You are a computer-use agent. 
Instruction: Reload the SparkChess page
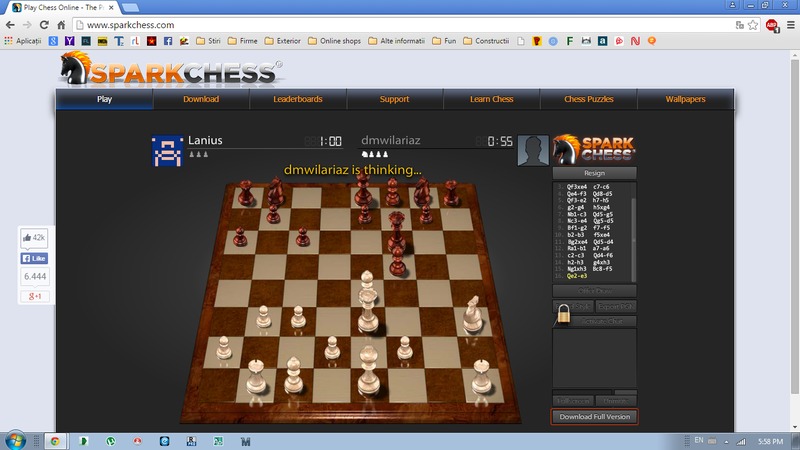(x=44, y=25)
